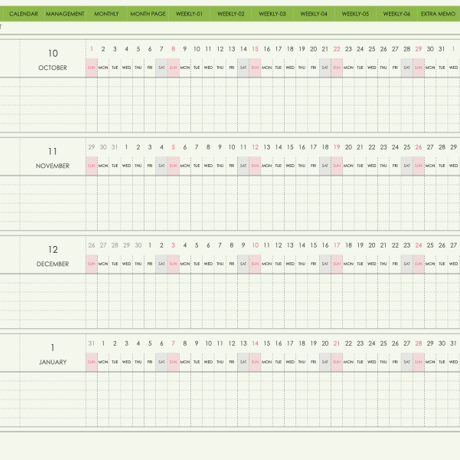Open the WEEKLY-06 tab
Image resolution: width=460 pixels, height=460 pixels.
click(396, 14)
